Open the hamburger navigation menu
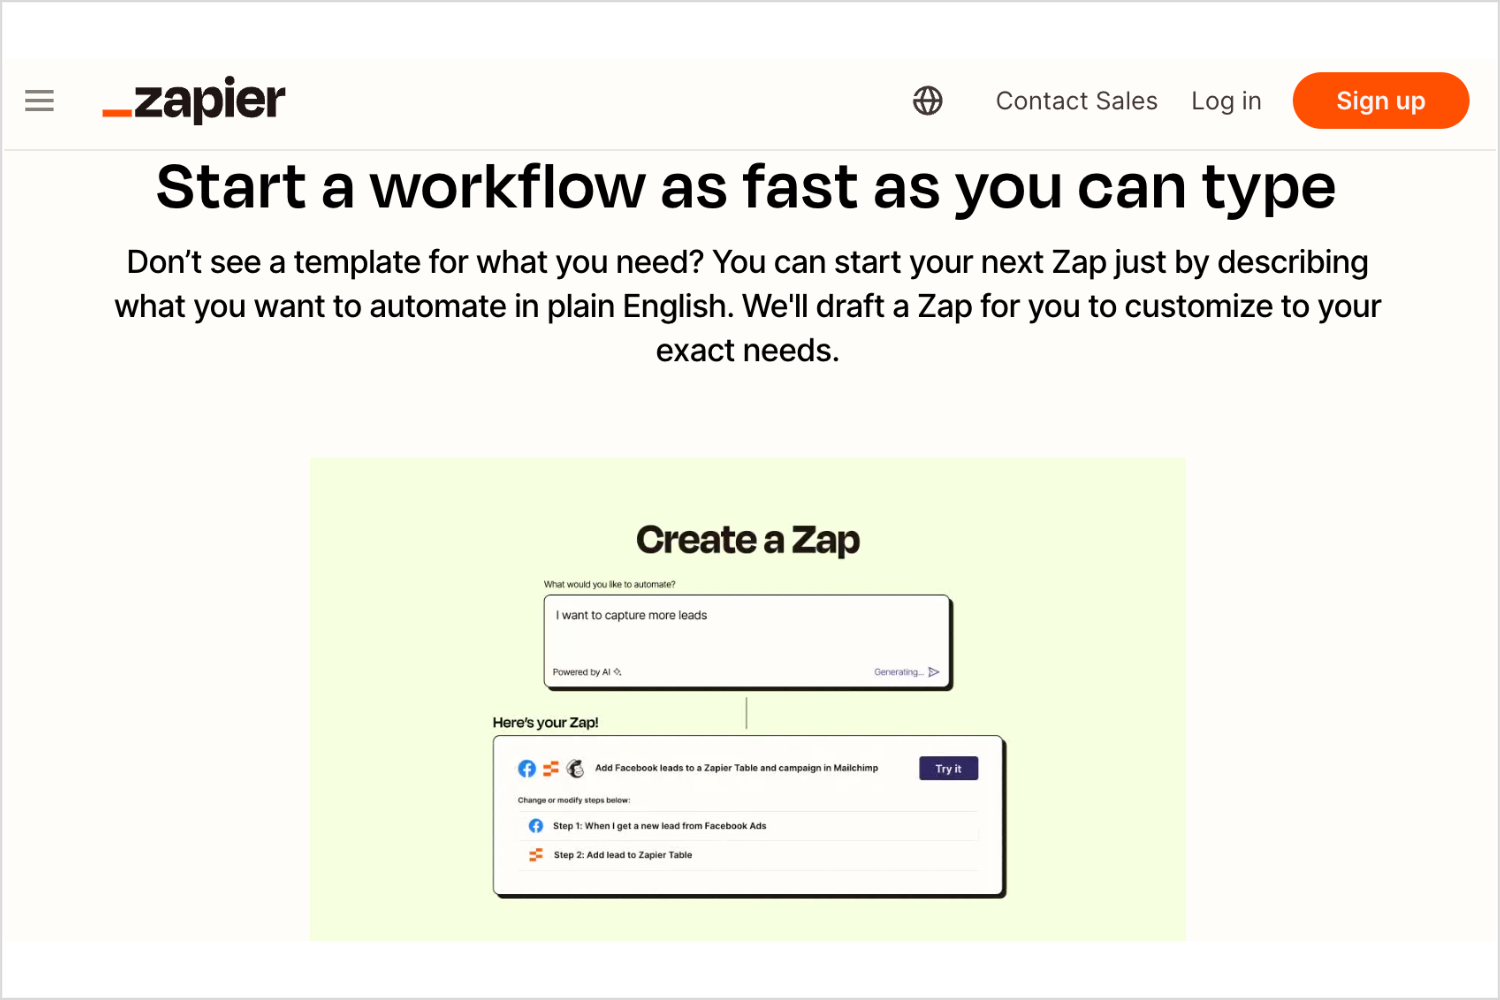This screenshot has width=1500, height=1000. pos(39,101)
